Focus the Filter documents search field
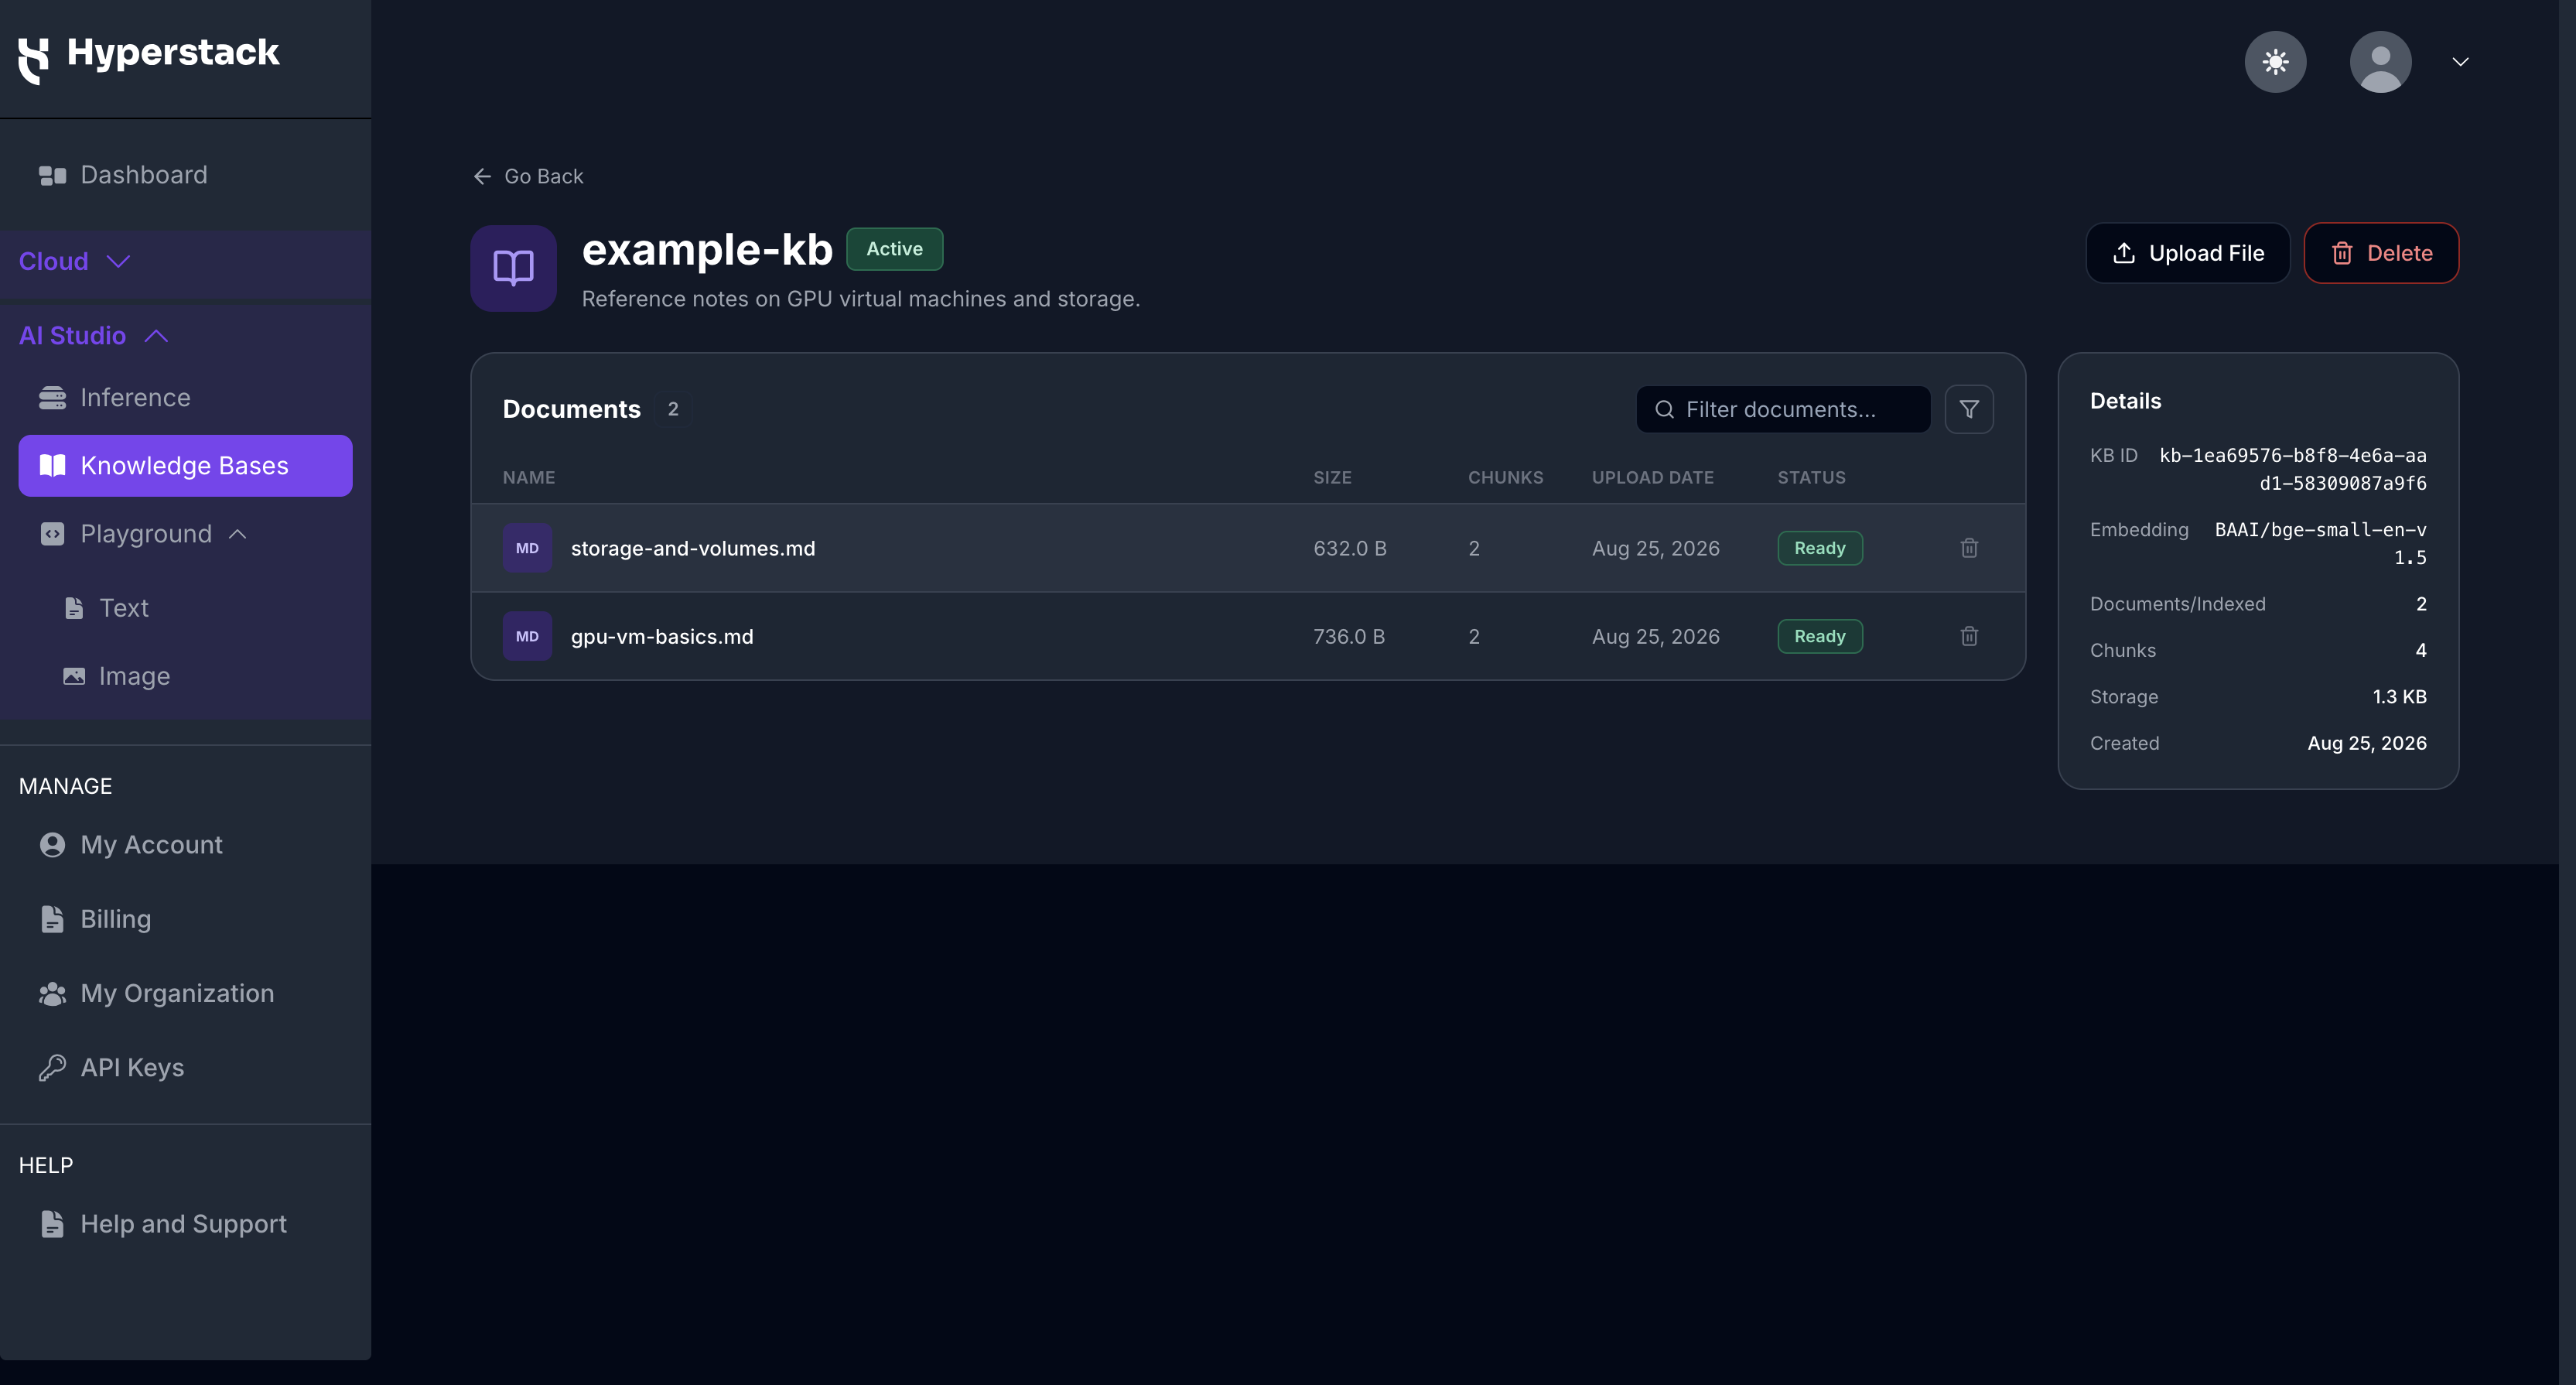 [x=1783, y=409]
